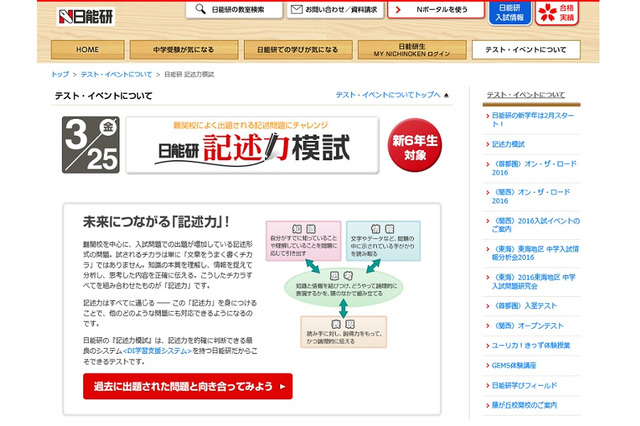The height and width of the screenshot is (426, 640).
Task: Click the 知識 box in diagram
Action: pos(303,241)
